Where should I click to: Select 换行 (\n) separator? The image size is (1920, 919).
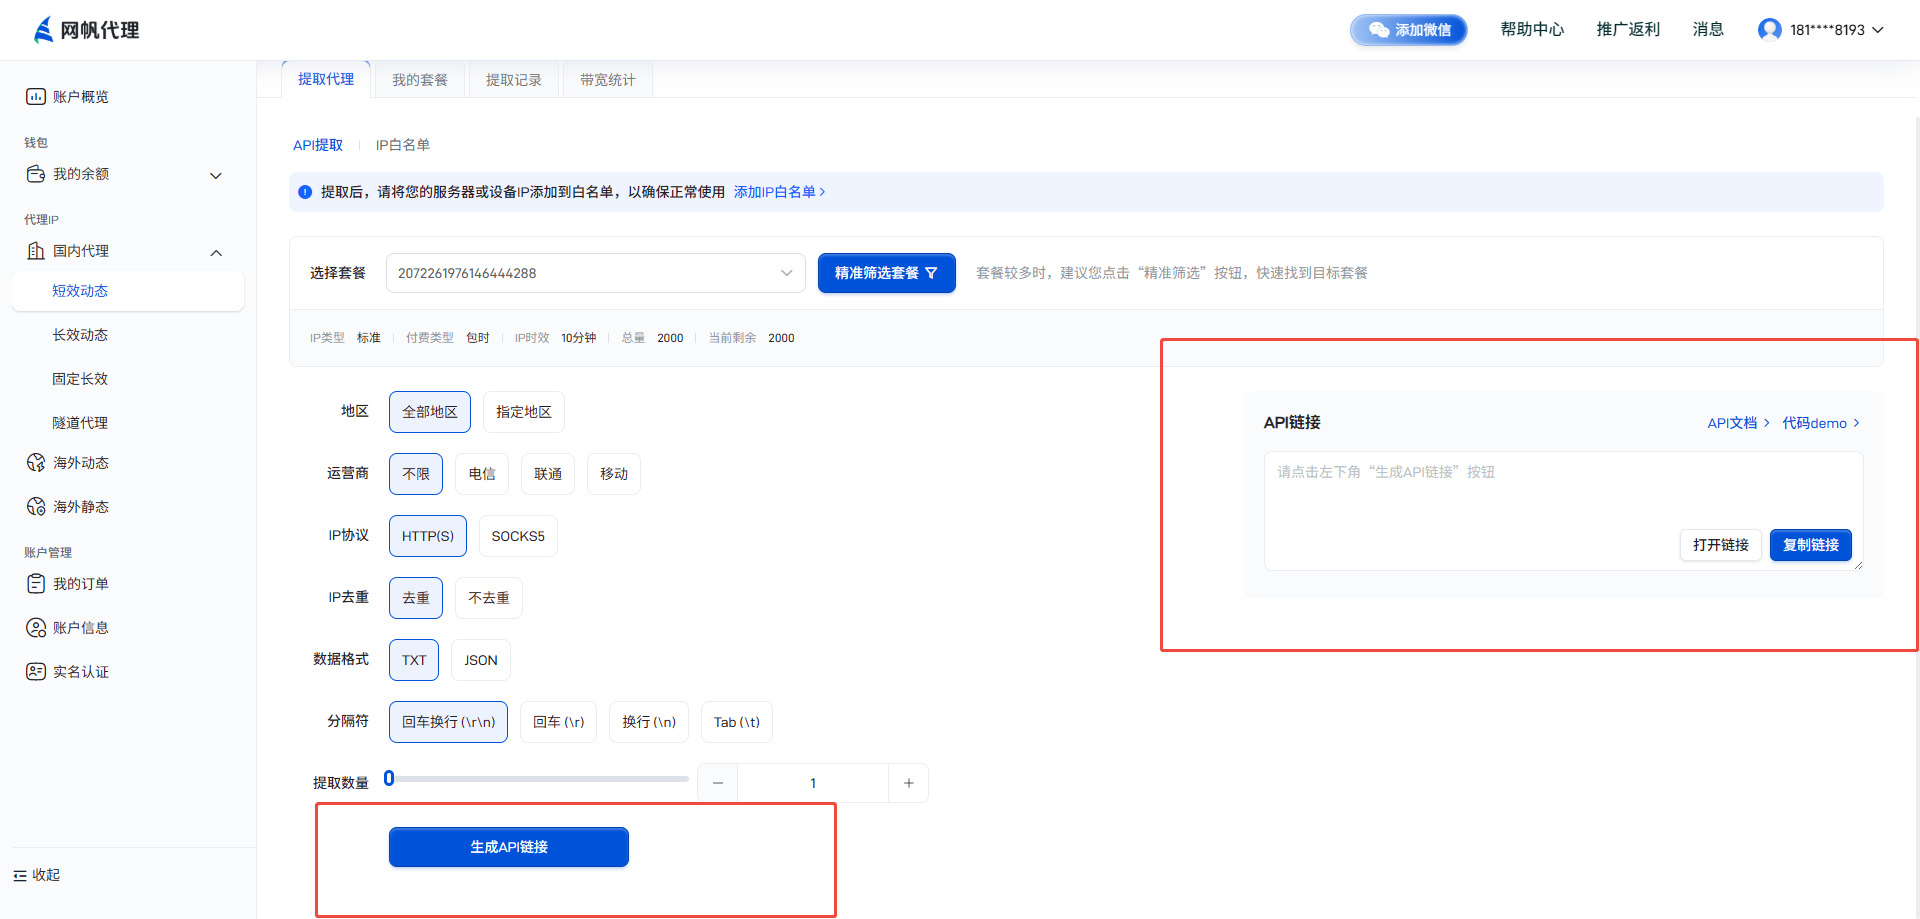click(x=649, y=722)
